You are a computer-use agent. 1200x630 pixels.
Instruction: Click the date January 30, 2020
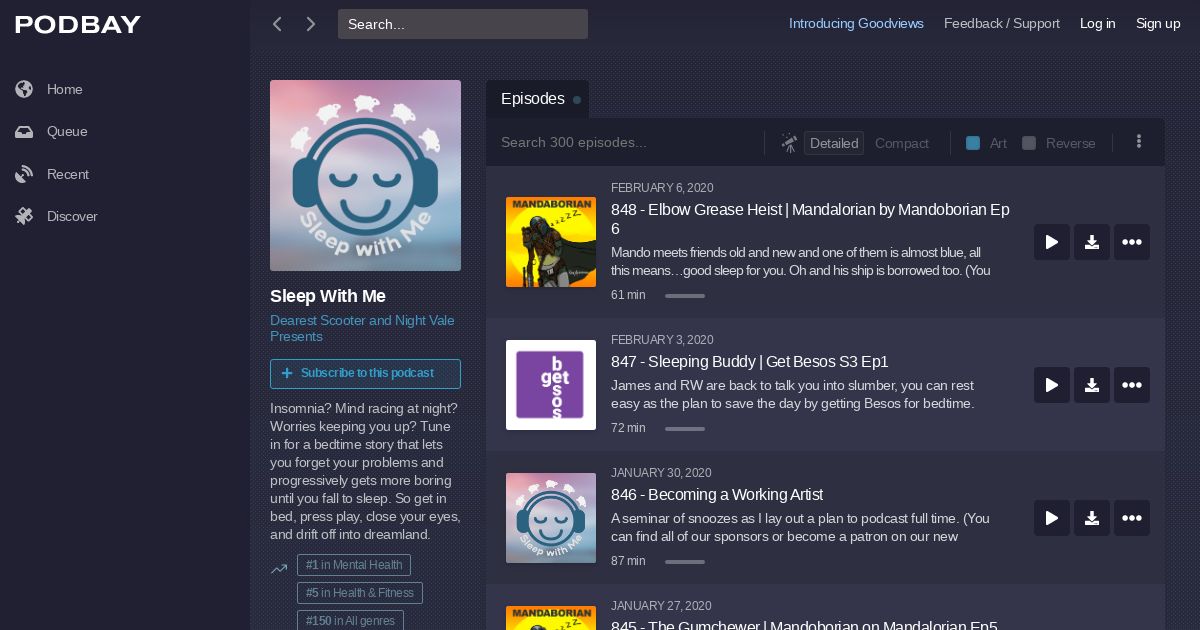[661, 473]
